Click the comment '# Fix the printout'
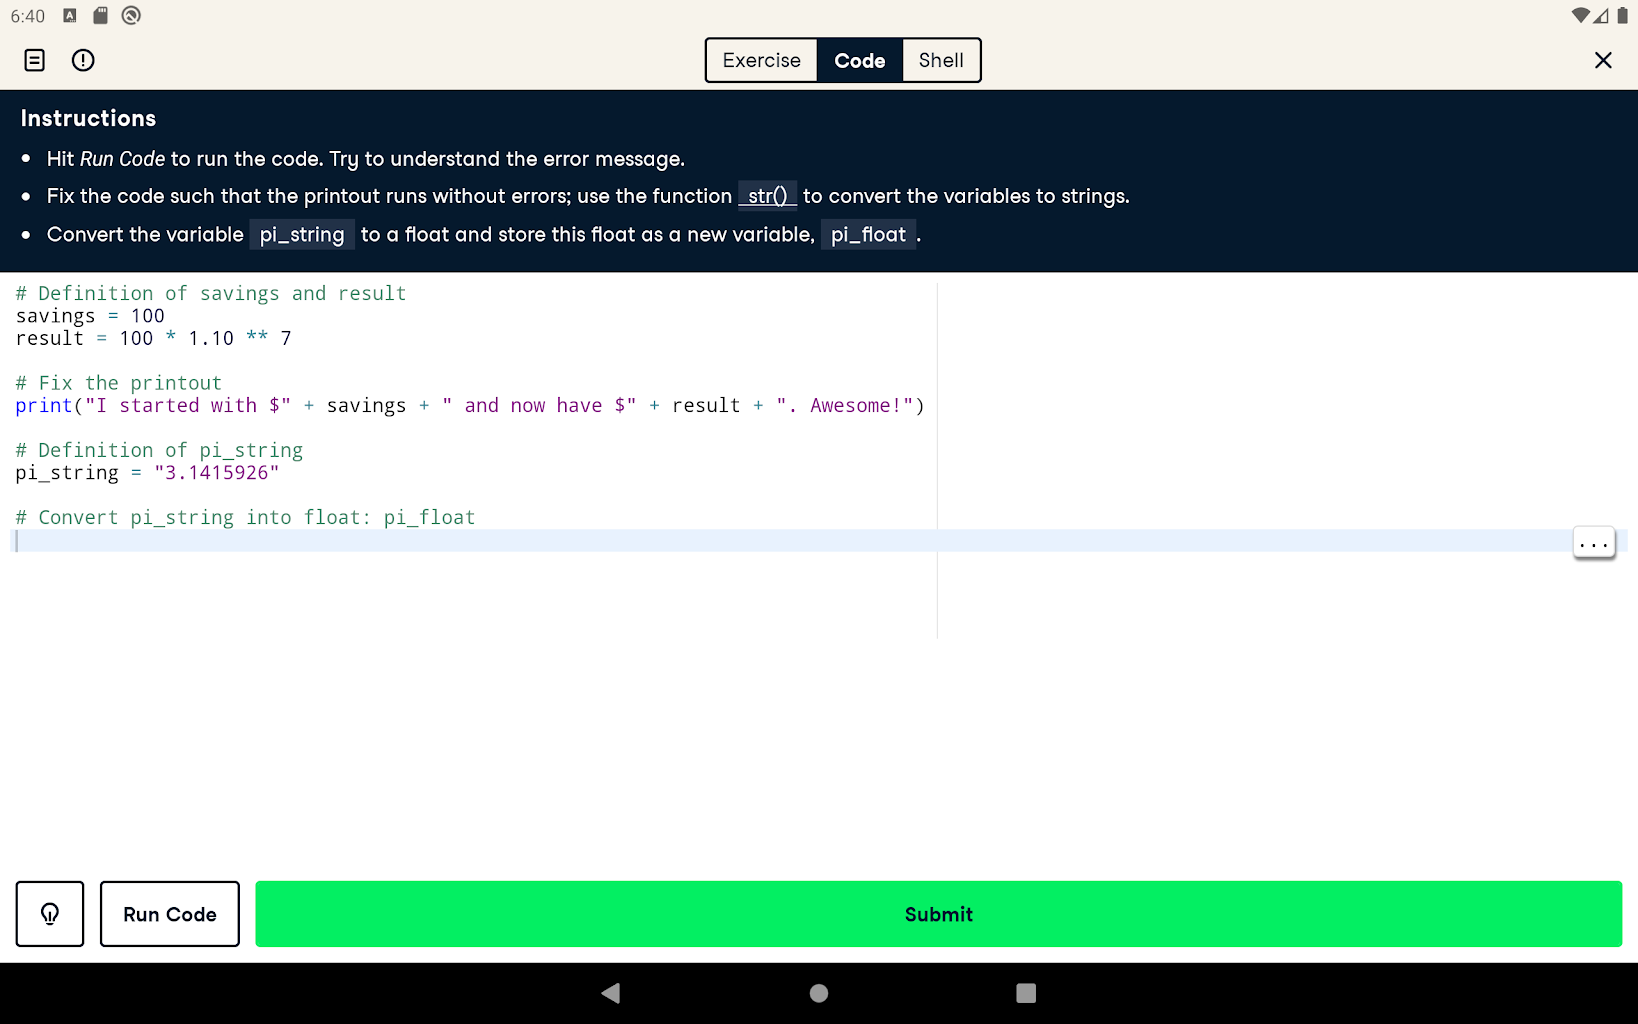This screenshot has height=1024, width=1638. click(x=119, y=383)
